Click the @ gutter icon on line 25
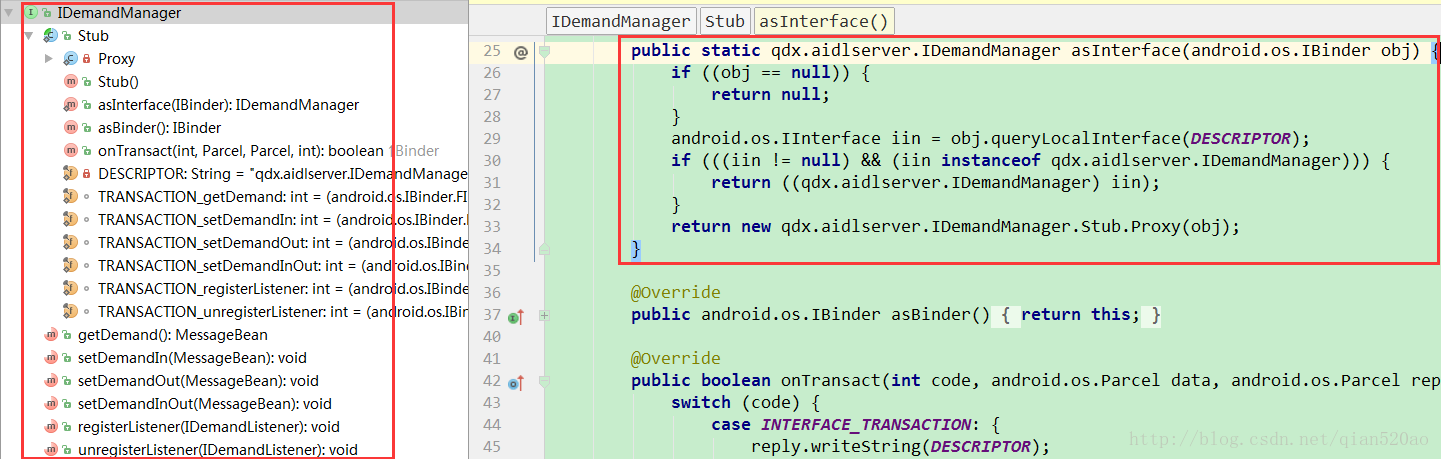Viewport: 1441px width, 459px height. 520,52
